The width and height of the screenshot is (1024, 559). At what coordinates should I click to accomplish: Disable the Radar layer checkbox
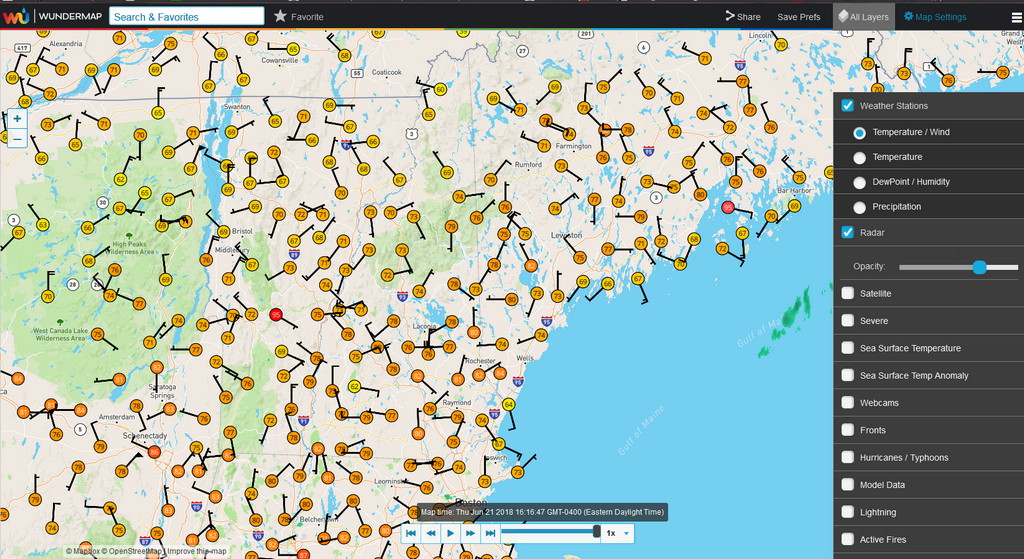tap(848, 232)
